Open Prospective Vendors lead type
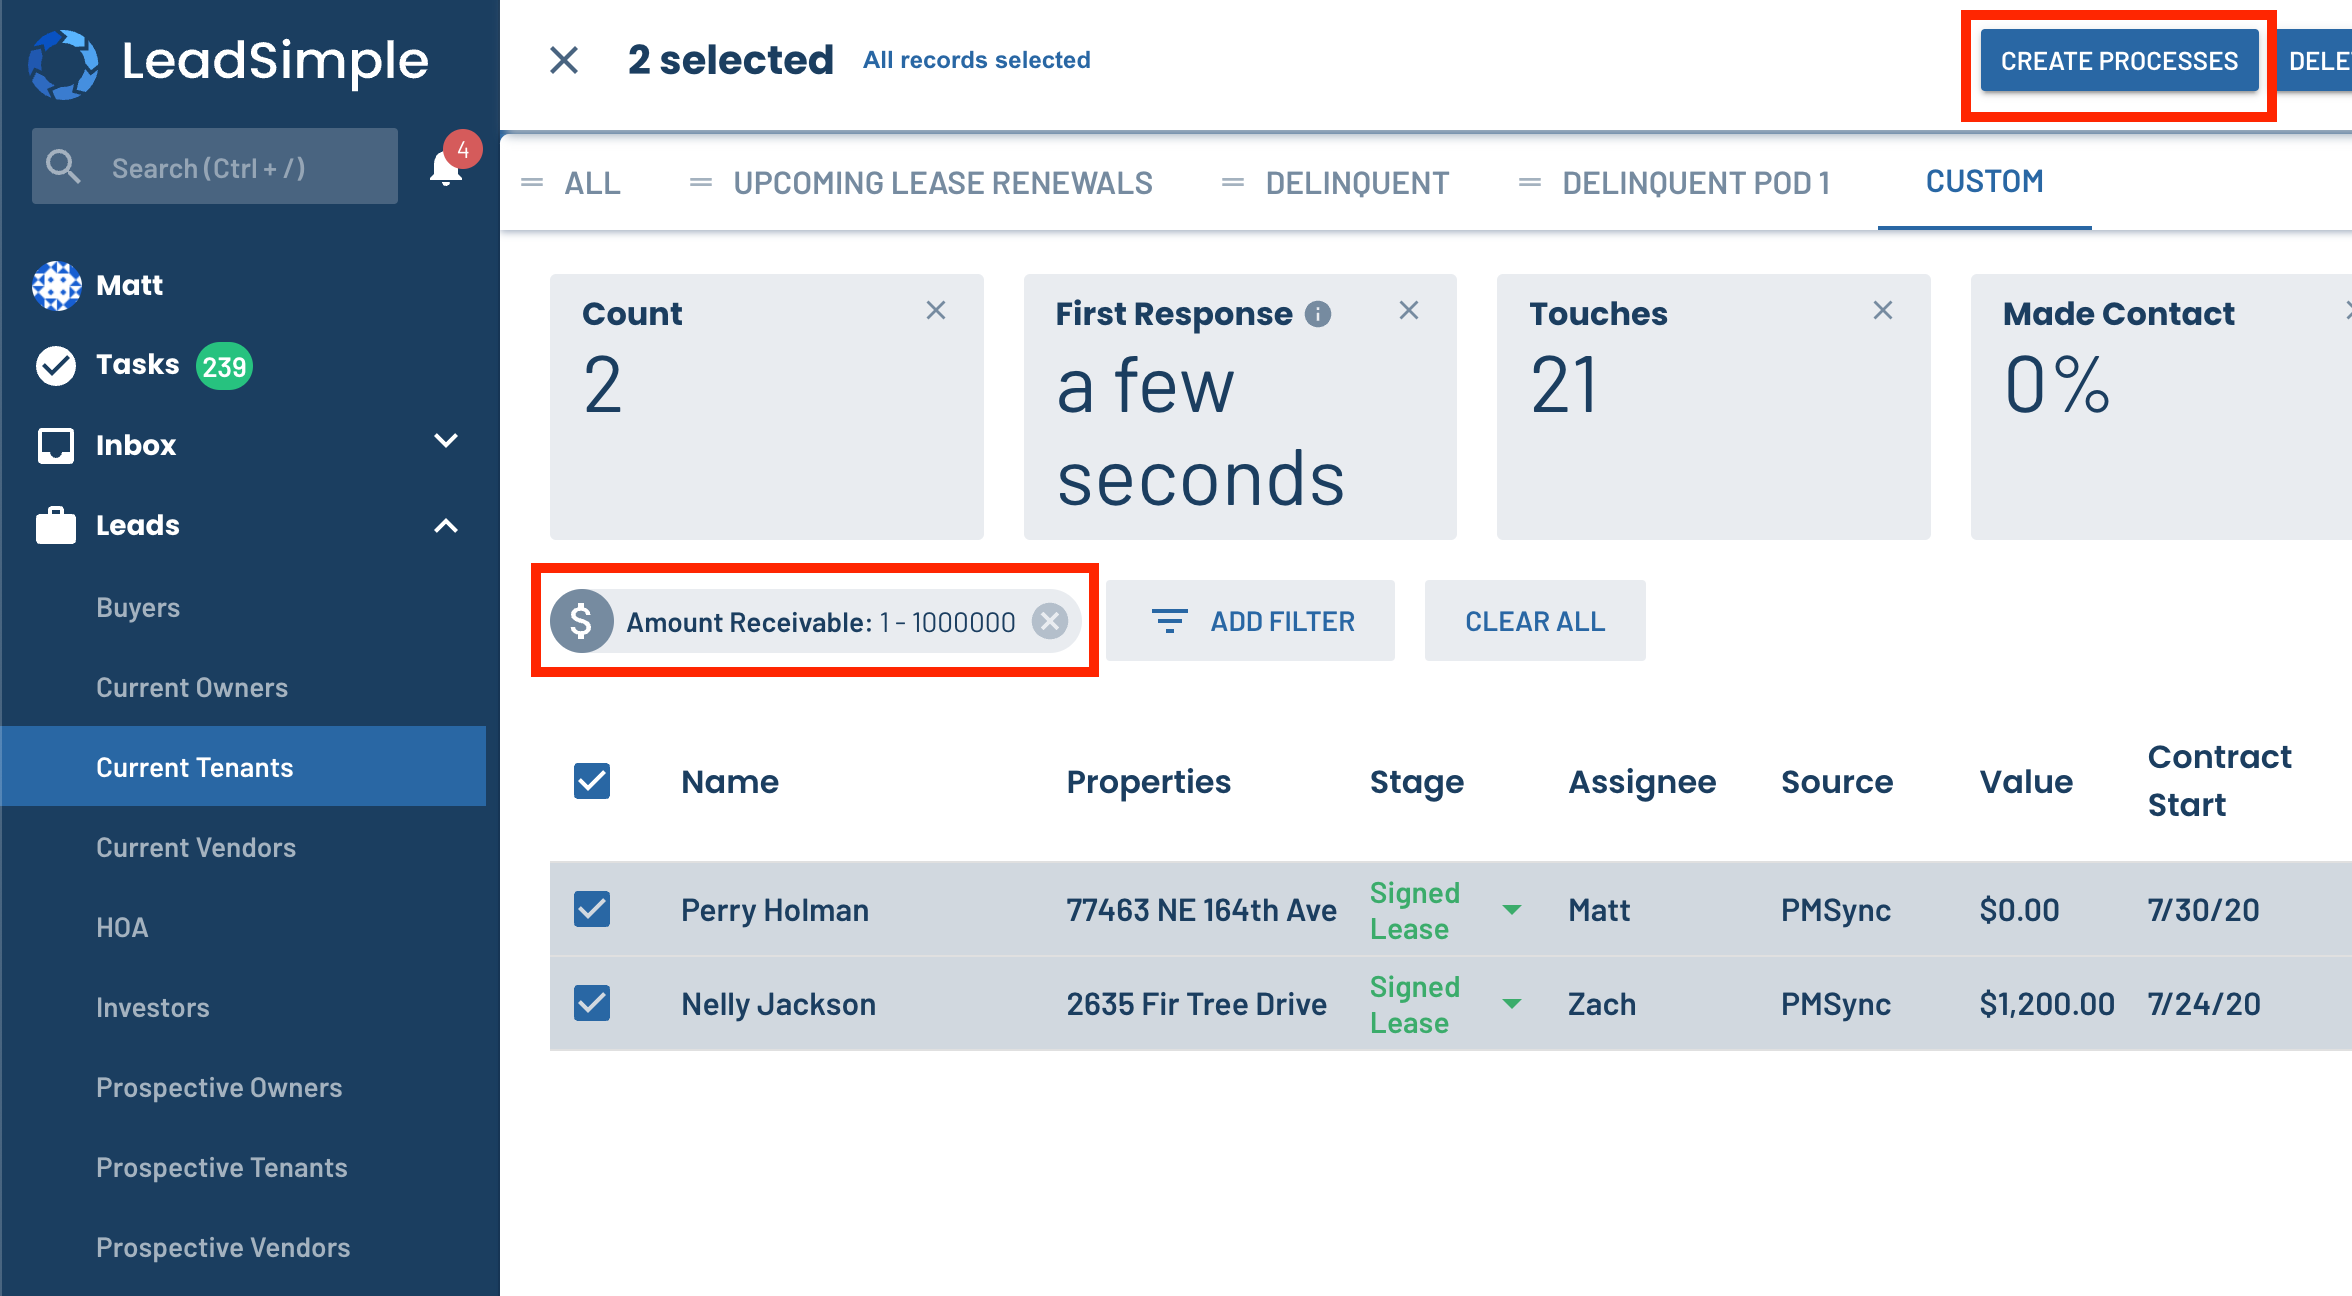2352x1296 pixels. click(223, 1247)
